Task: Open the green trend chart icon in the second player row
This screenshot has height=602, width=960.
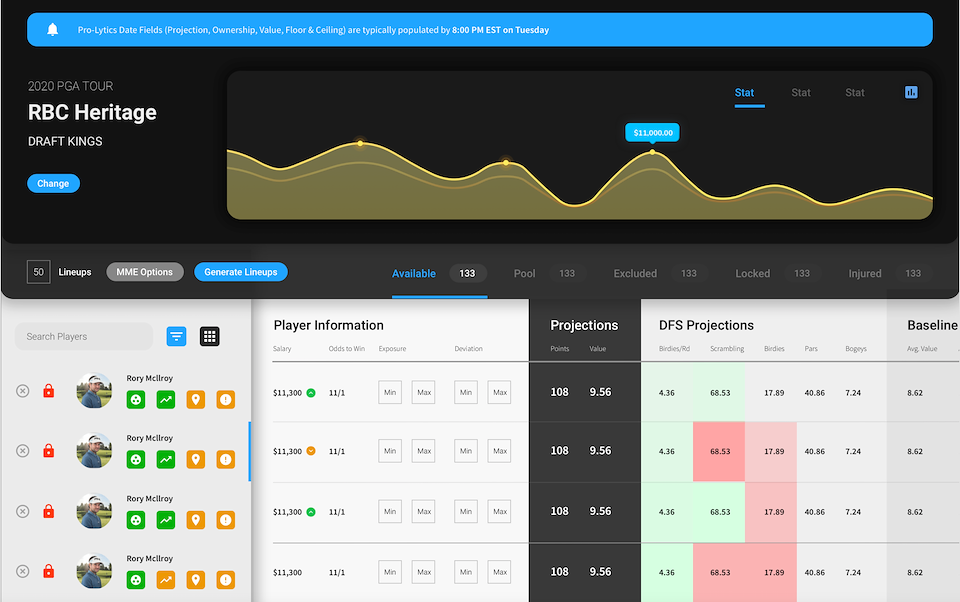Action: [x=166, y=459]
